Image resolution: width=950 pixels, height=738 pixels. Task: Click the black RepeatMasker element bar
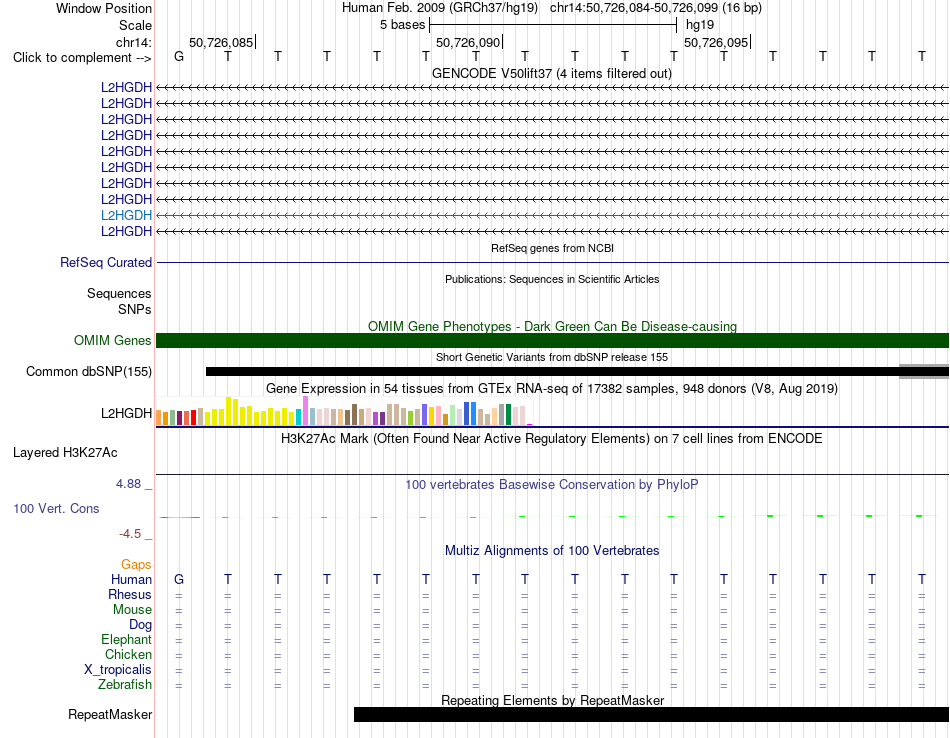click(651, 714)
